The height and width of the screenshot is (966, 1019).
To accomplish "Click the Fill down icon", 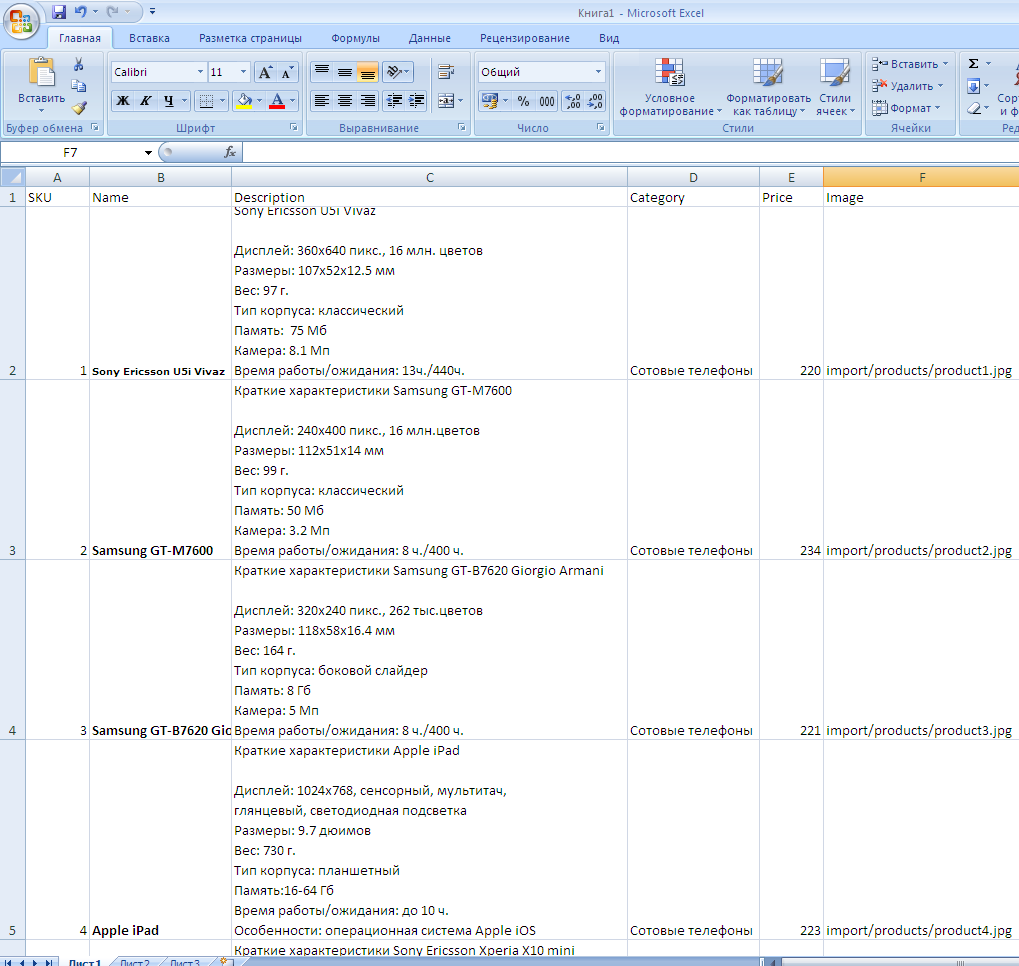I will [x=974, y=86].
